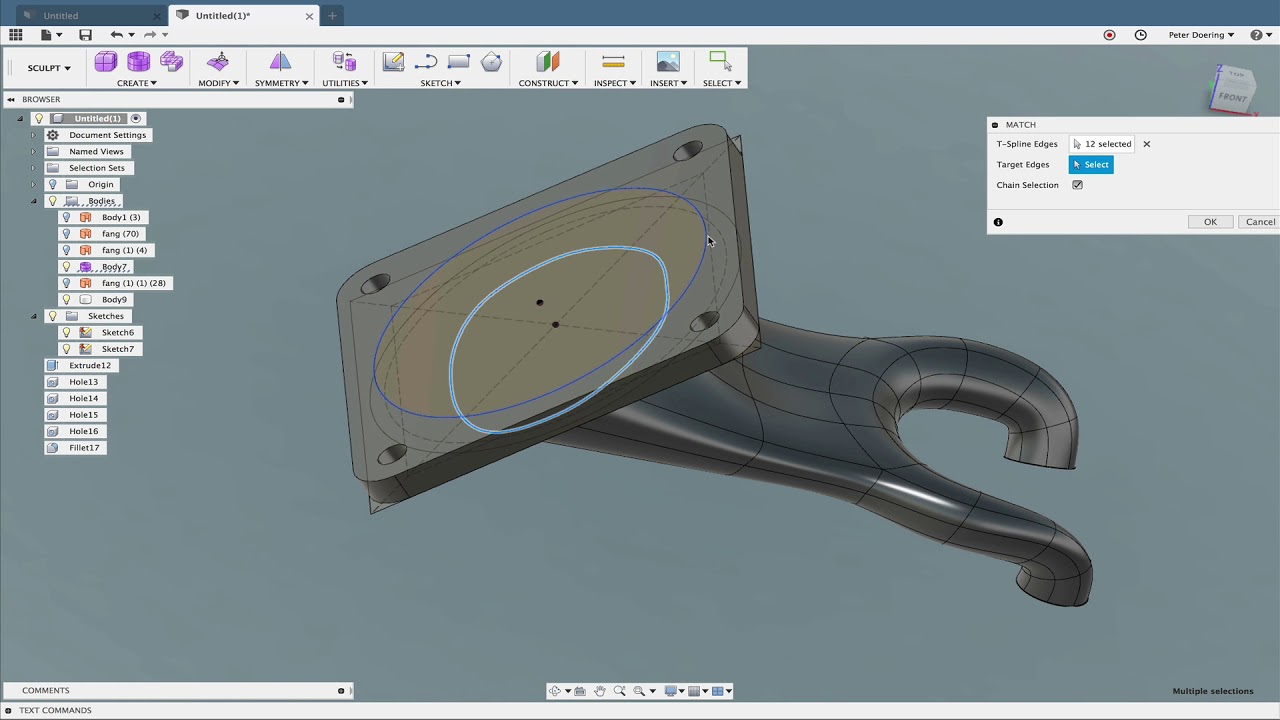The height and width of the screenshot is (720, 1280).
Task: Uncheck the Chain Selection checkbox
Action: pos(1077,185)
